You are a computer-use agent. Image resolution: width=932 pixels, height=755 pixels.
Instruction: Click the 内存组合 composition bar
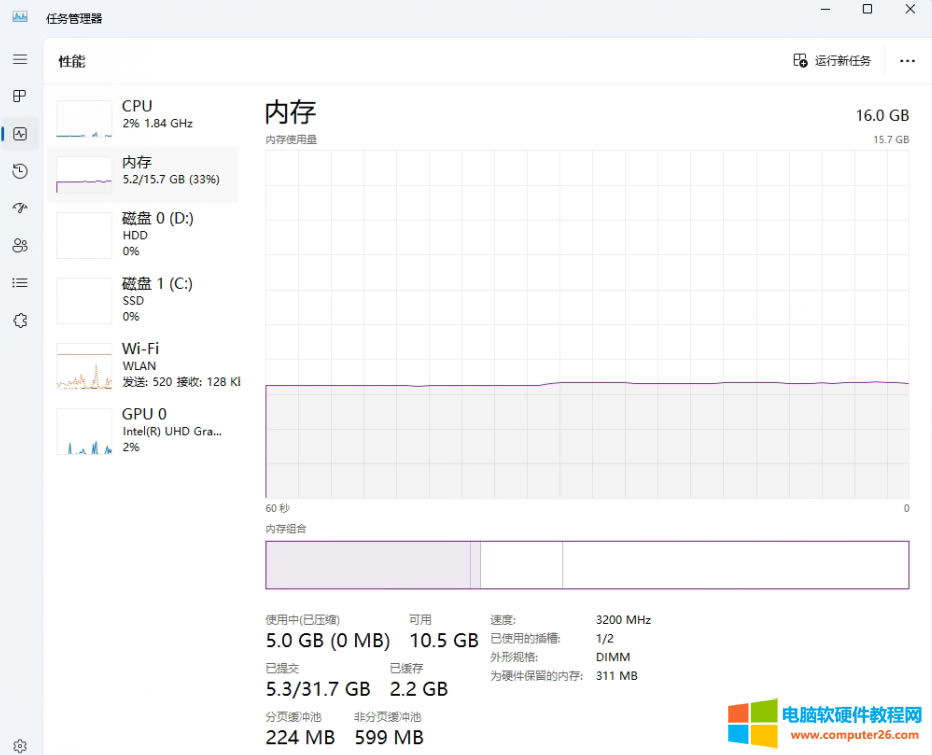[587, 565]
